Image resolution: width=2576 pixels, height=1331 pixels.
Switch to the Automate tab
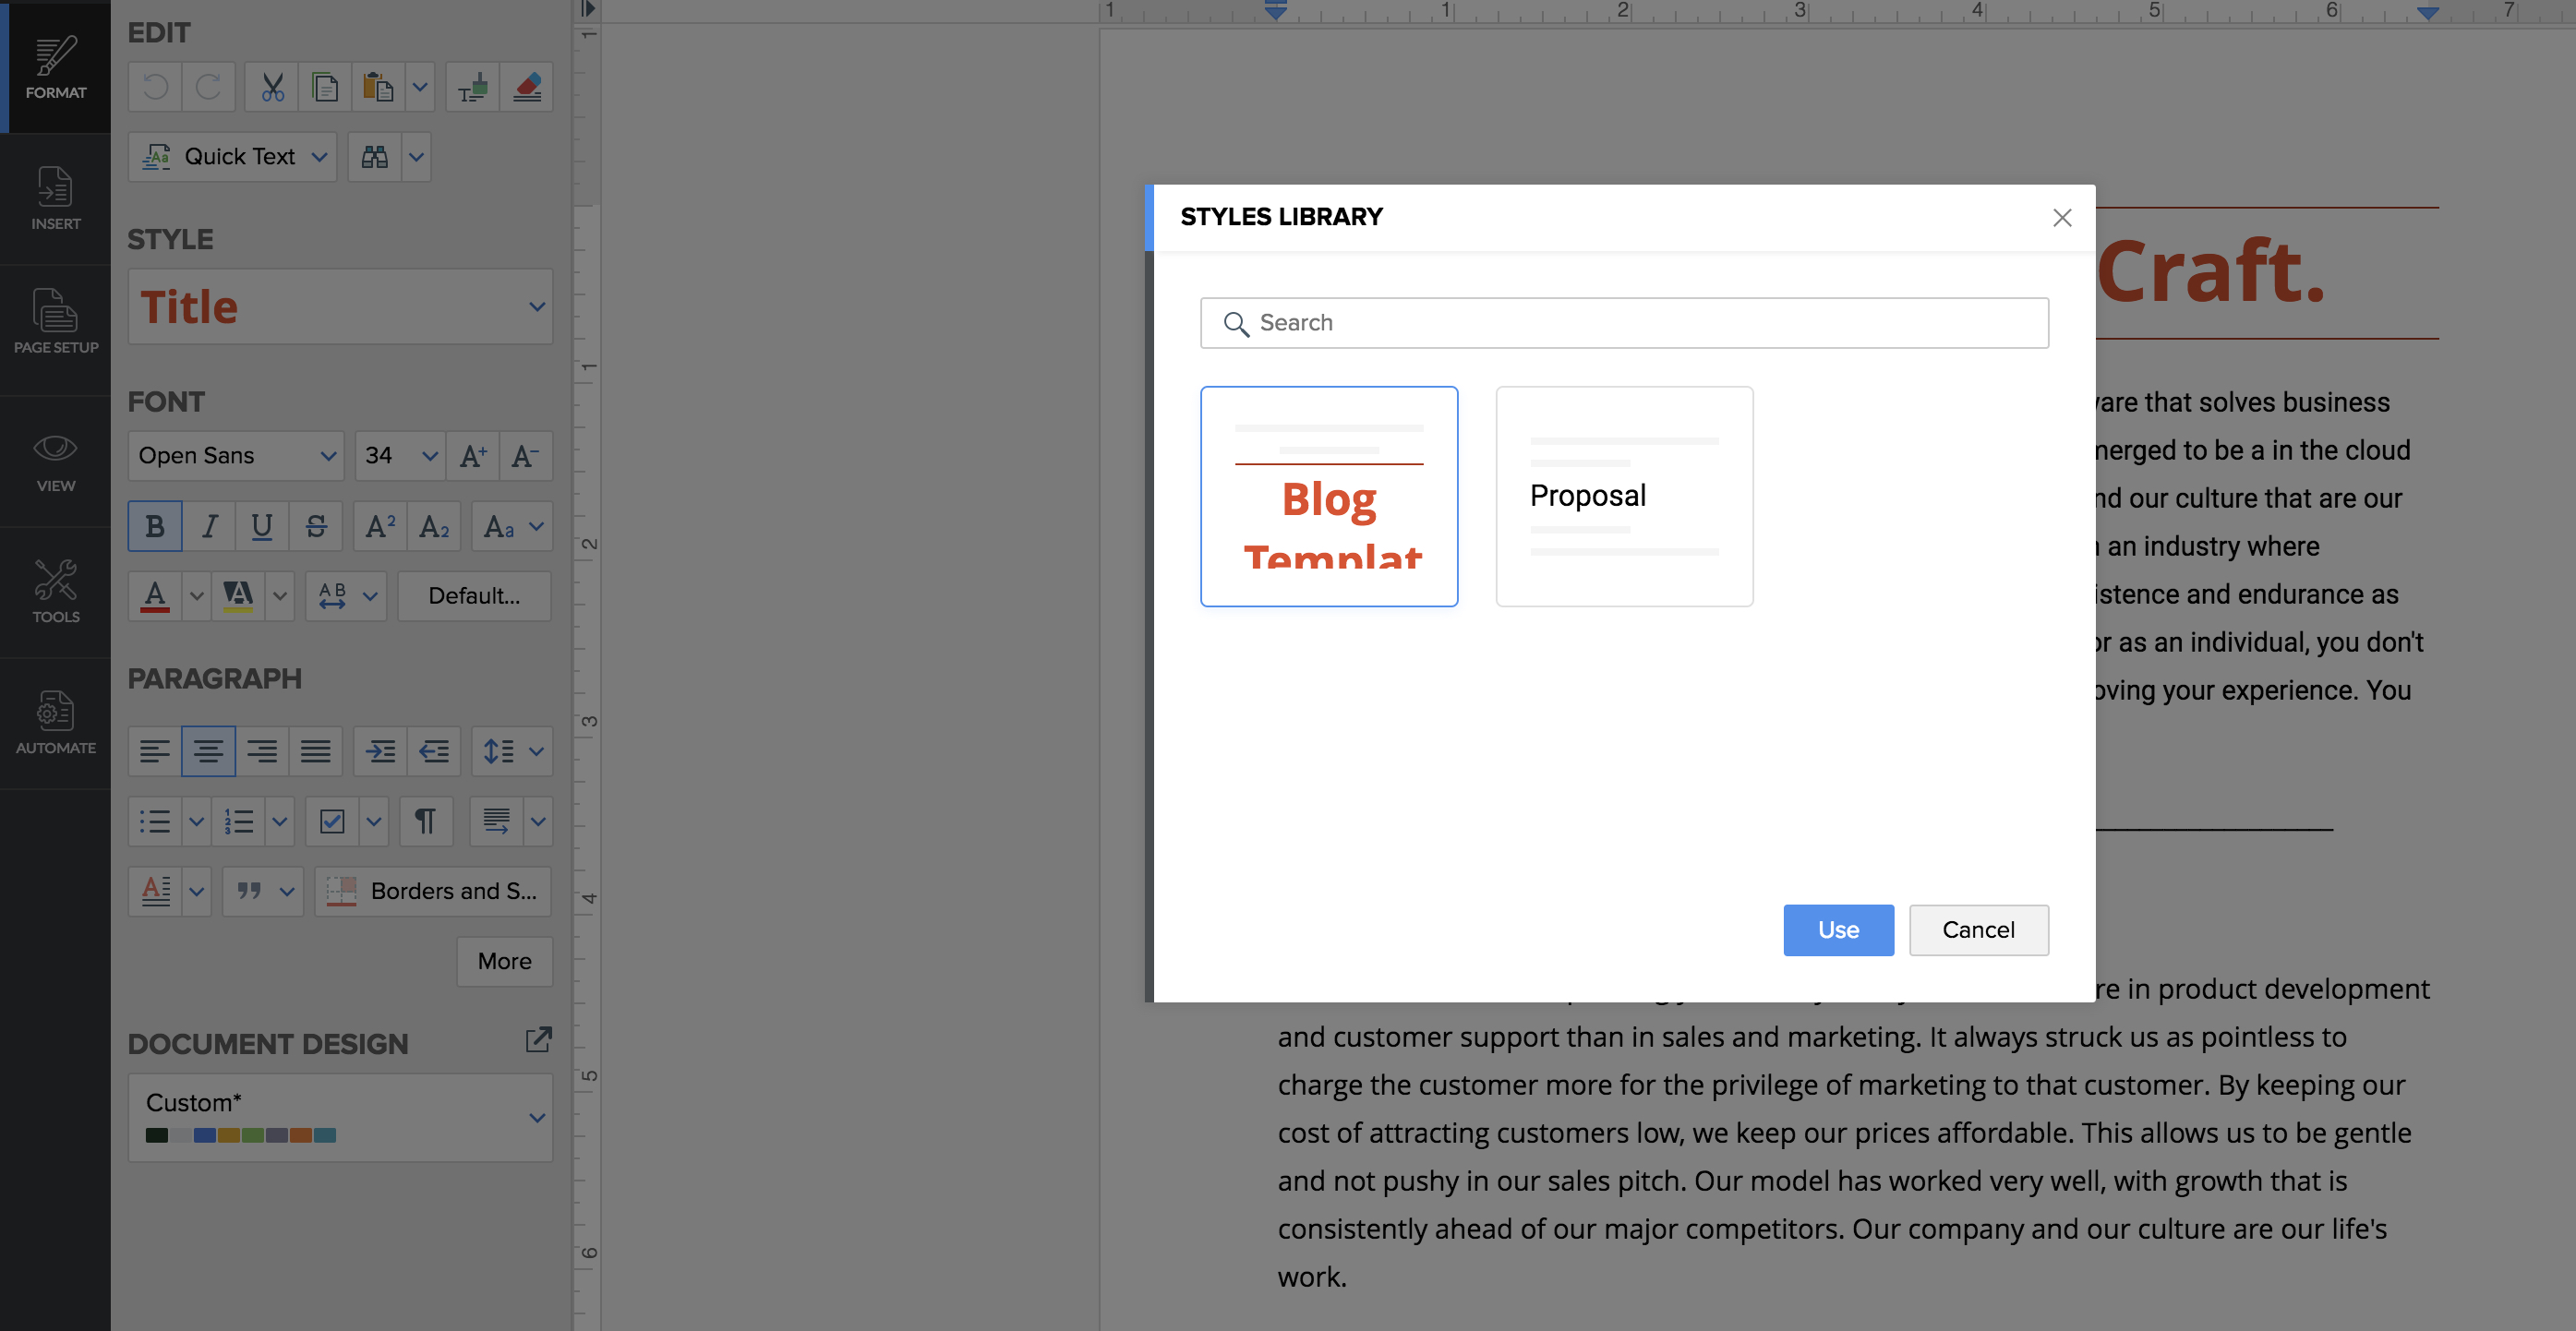pos(56,723)
